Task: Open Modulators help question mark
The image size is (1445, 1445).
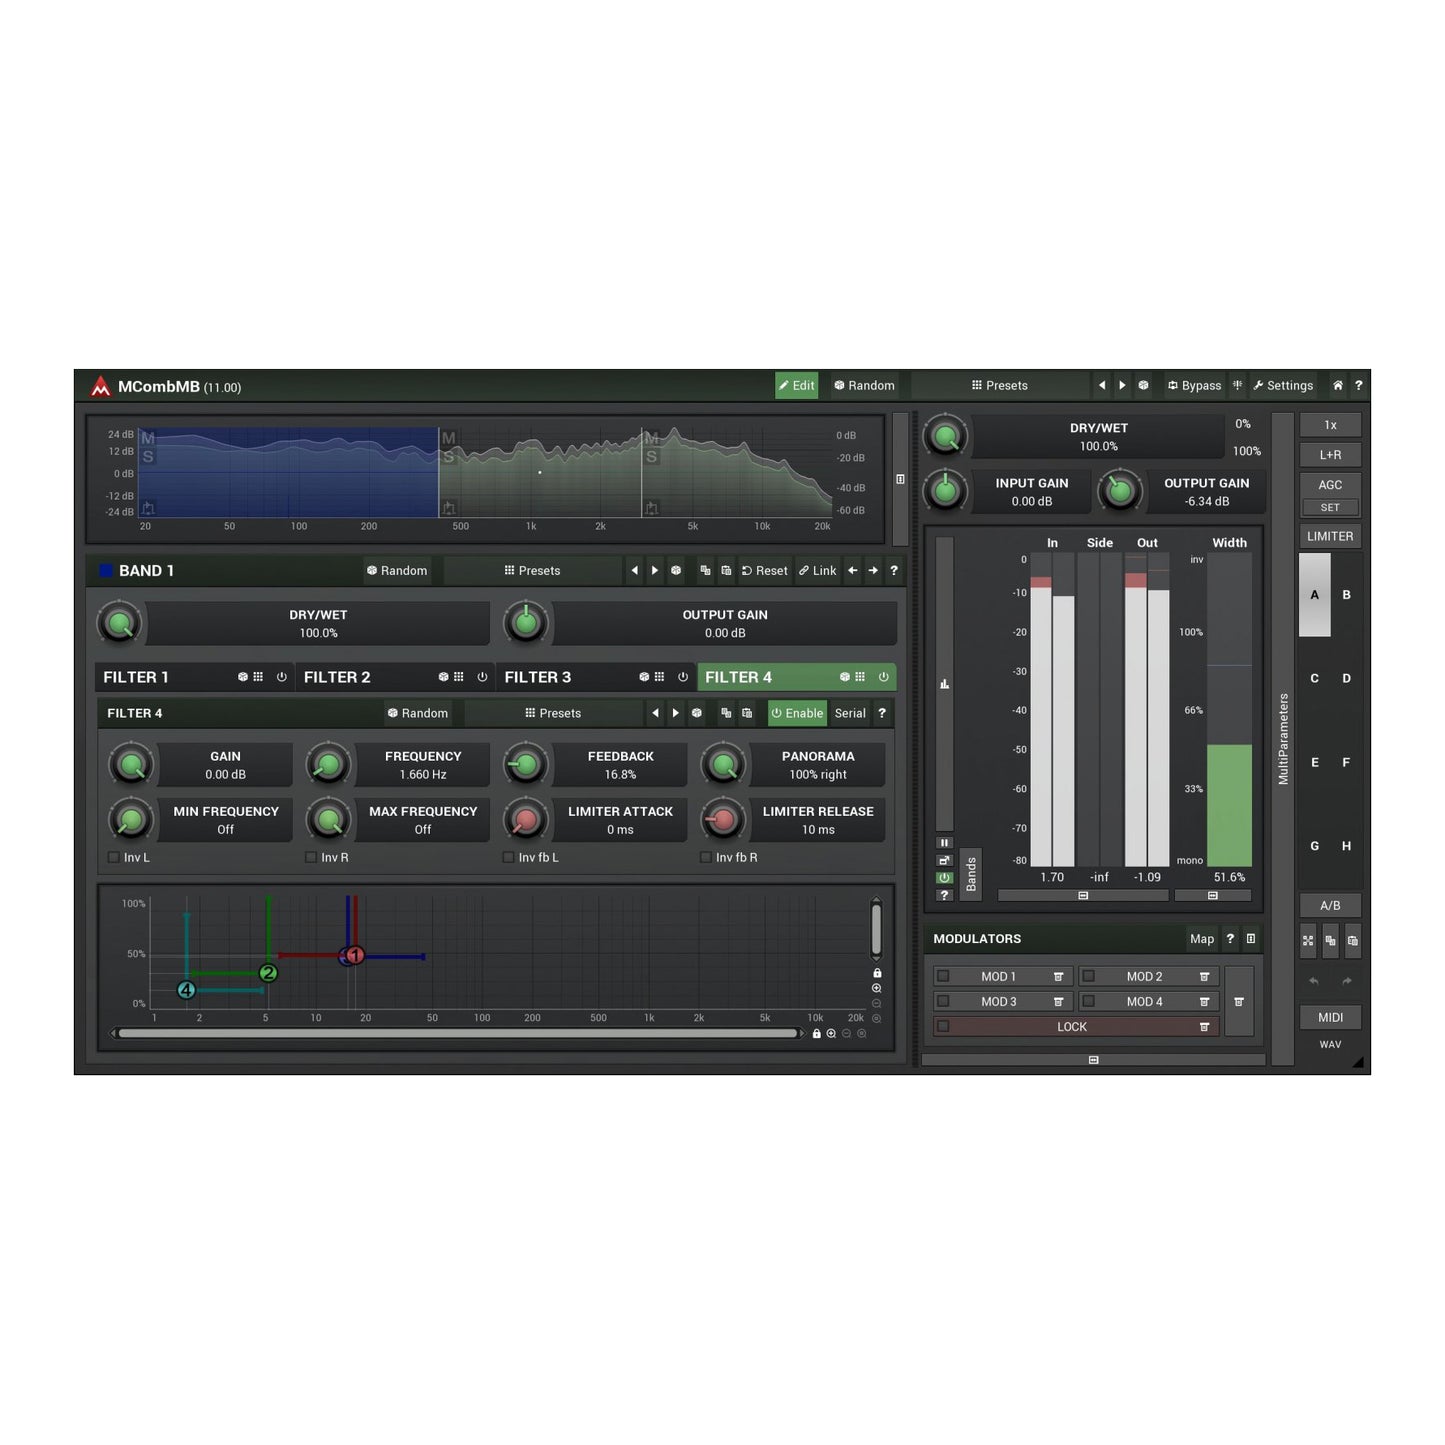Action: (x=1230, y=938)
